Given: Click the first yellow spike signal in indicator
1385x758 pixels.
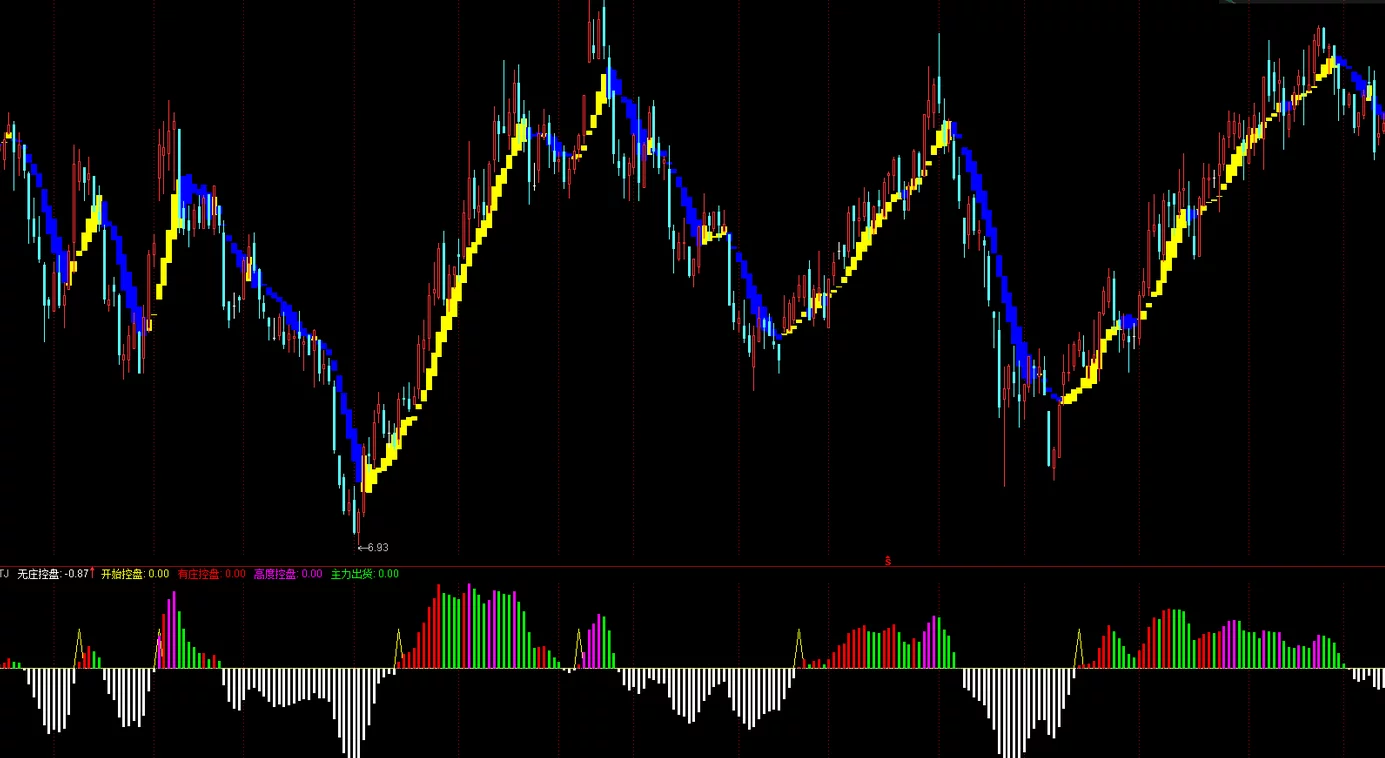Looking at the screenshot, I should click(79, 648).
